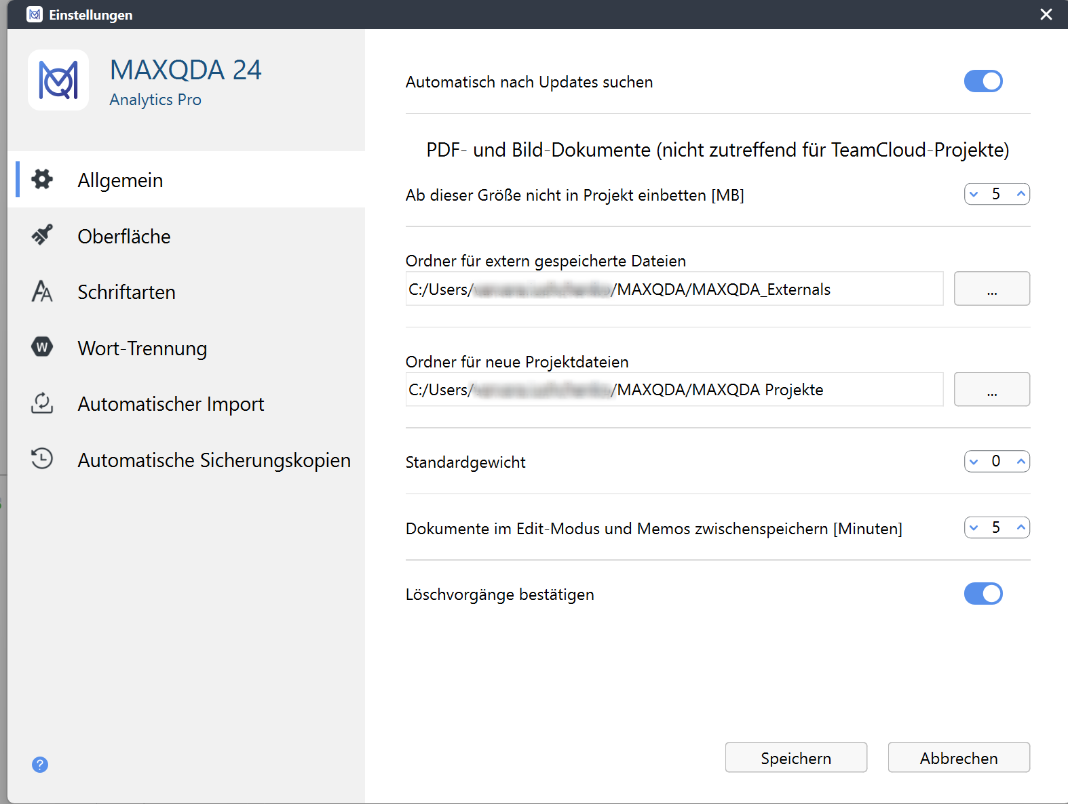Open help via the question mark icon
The height and width of the screenshot is (804, 1068).
coord(40,764)
